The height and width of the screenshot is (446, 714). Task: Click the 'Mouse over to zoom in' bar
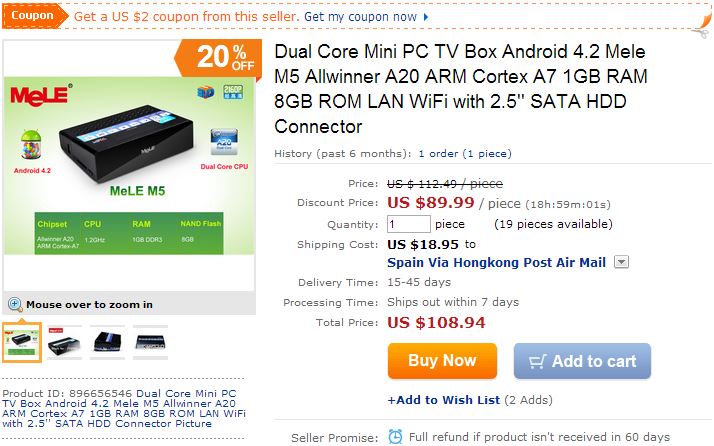89,304
